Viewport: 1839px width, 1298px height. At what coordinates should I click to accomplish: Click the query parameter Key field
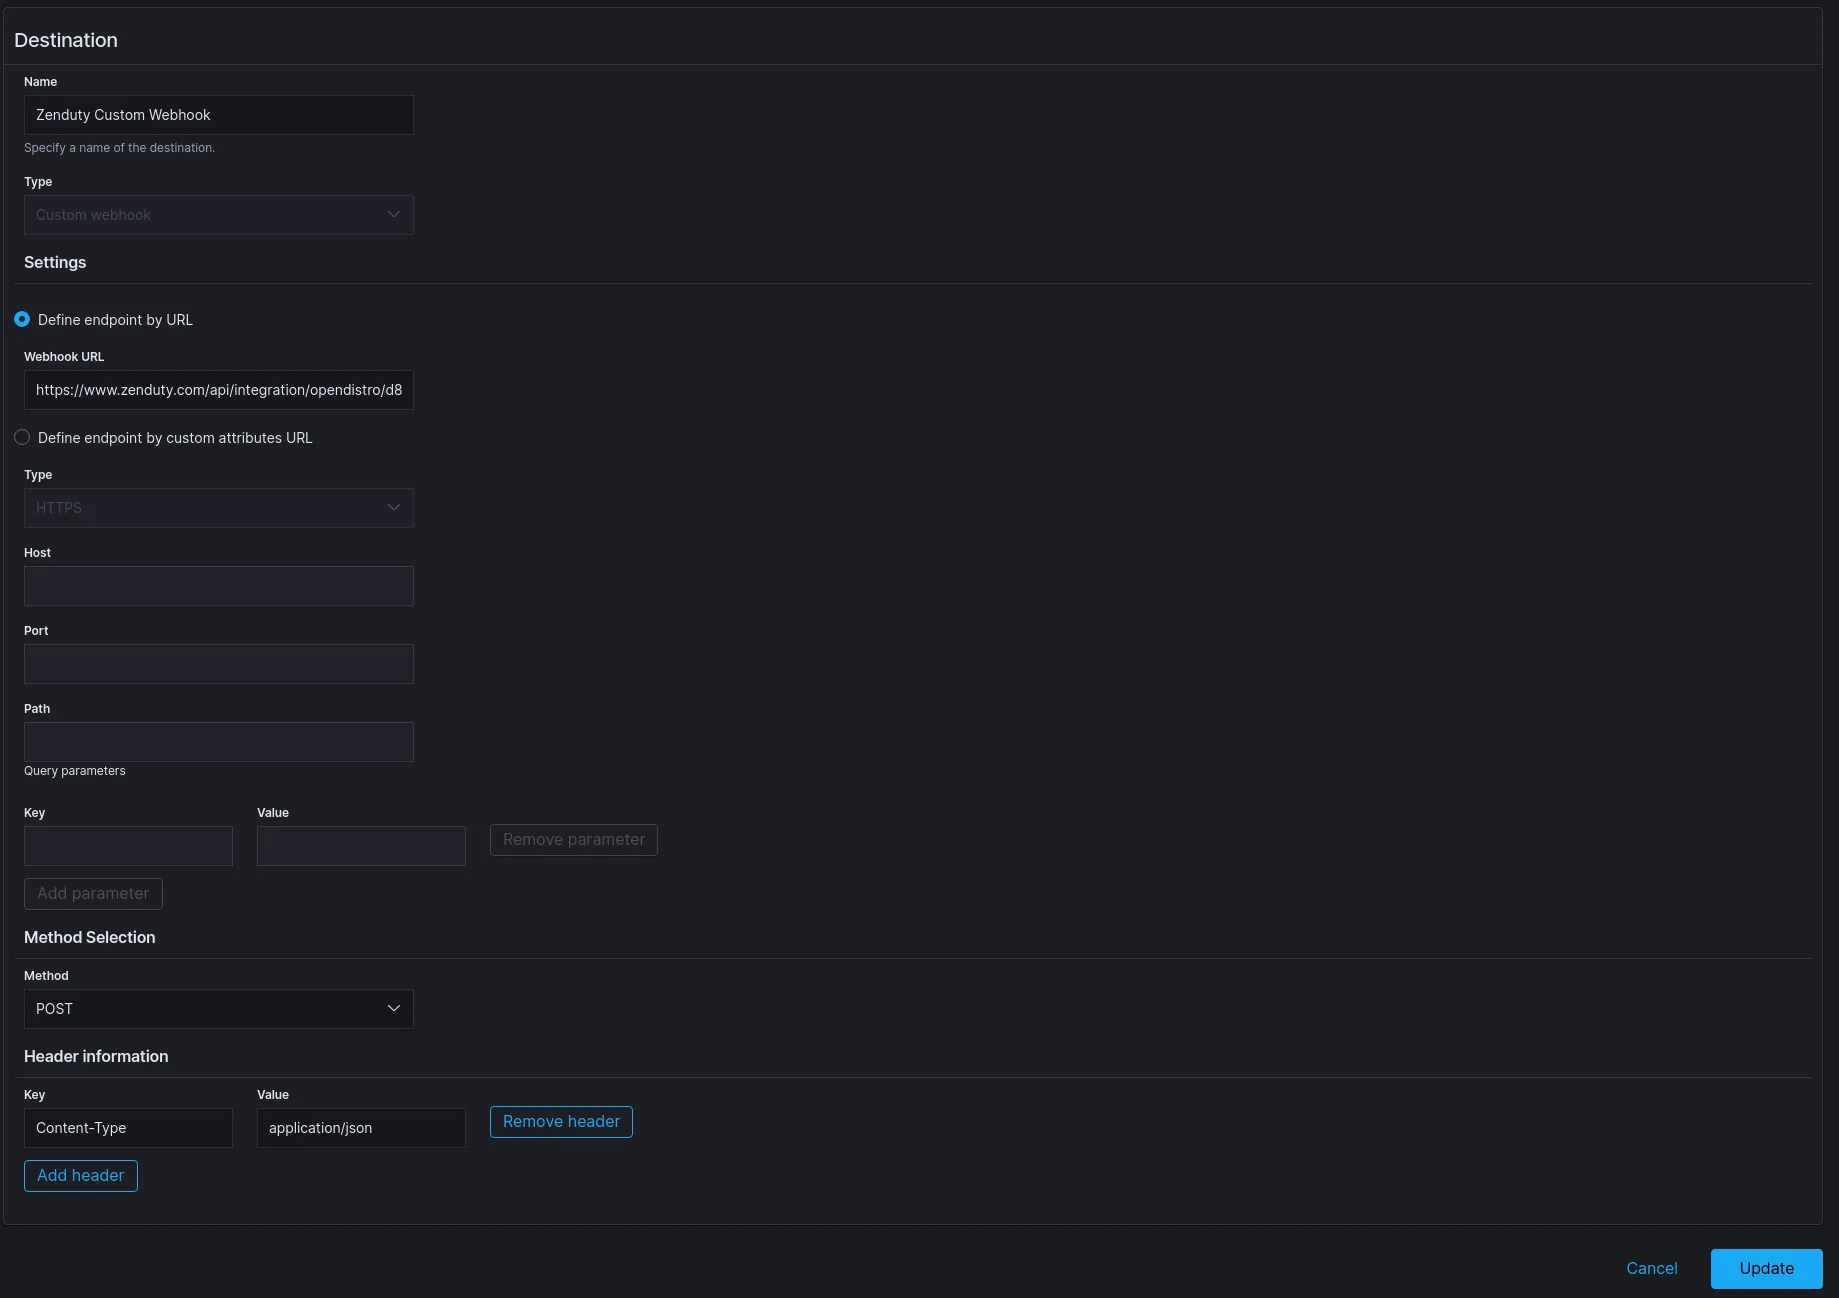[x=128, y=846]
